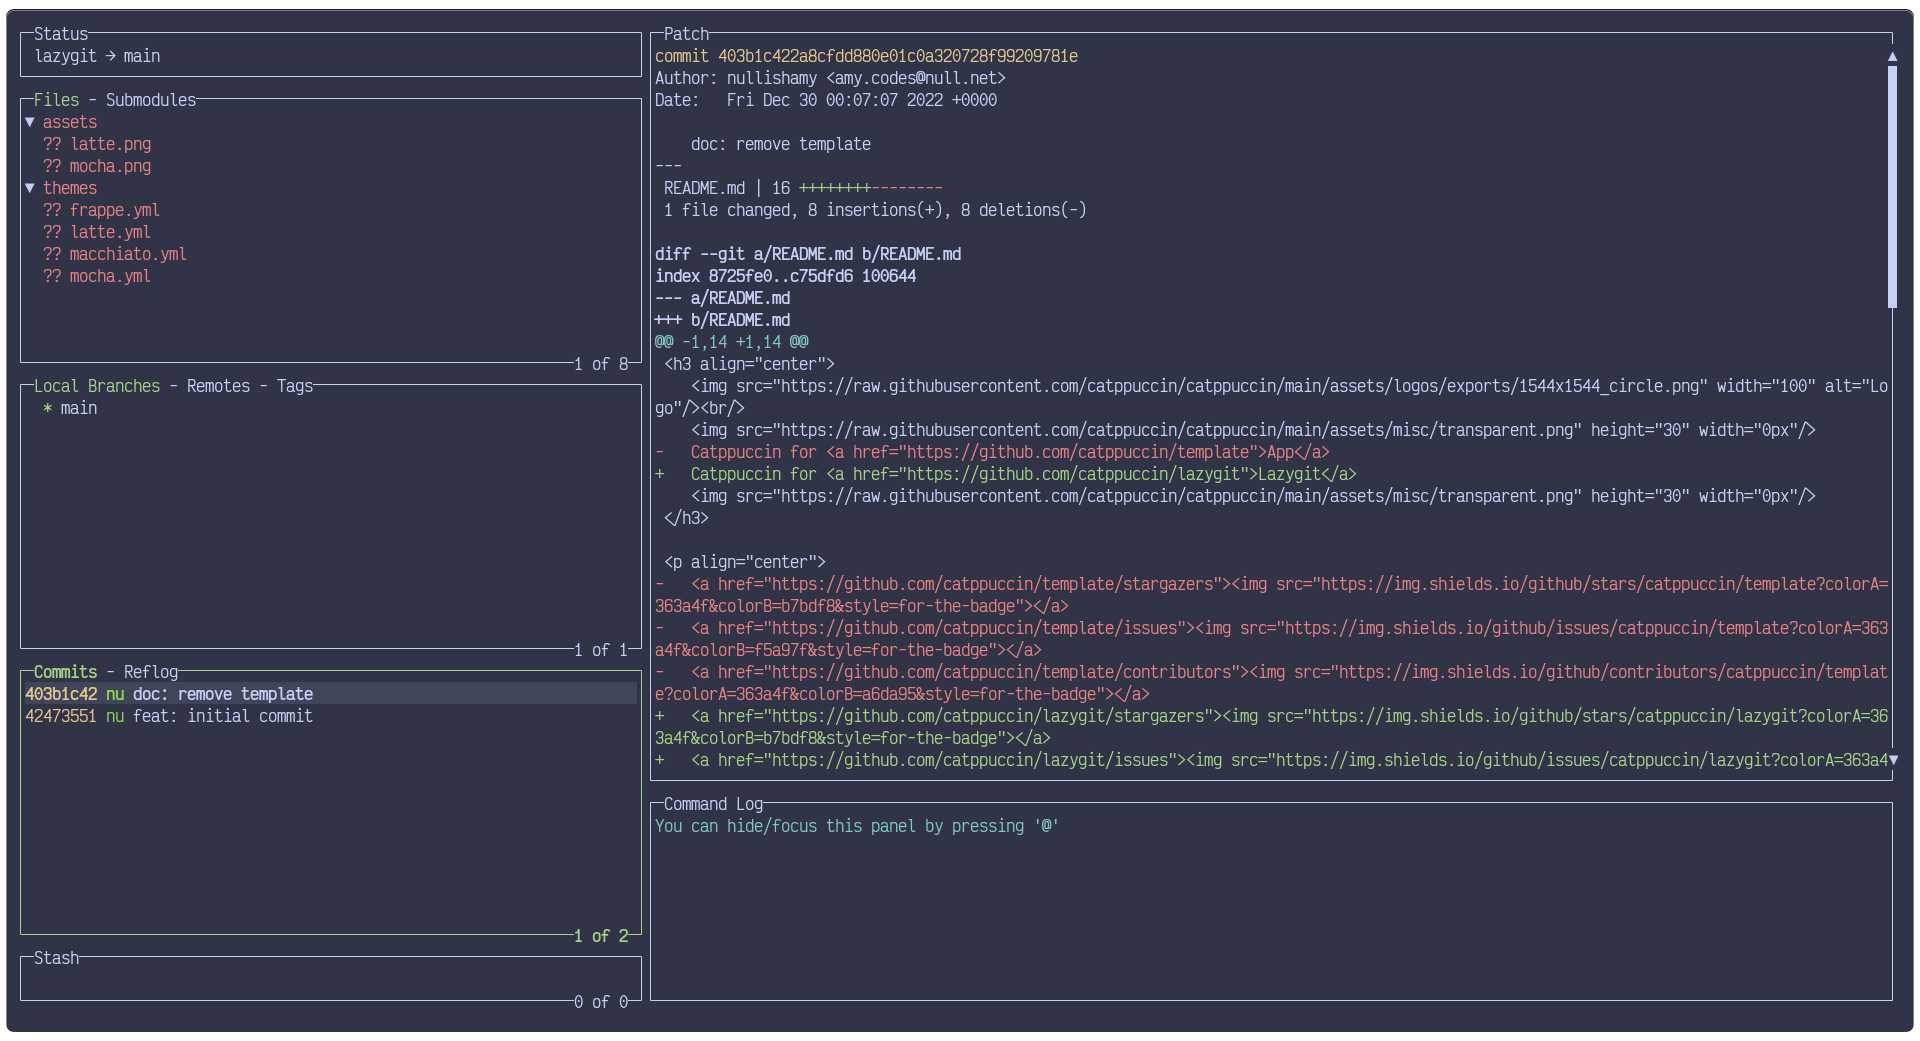This screenshot has height=1041, width=1920.
Task: Click the 'index 8725fe0..c75dfd6 100644' line
Action: coord(786,276)
